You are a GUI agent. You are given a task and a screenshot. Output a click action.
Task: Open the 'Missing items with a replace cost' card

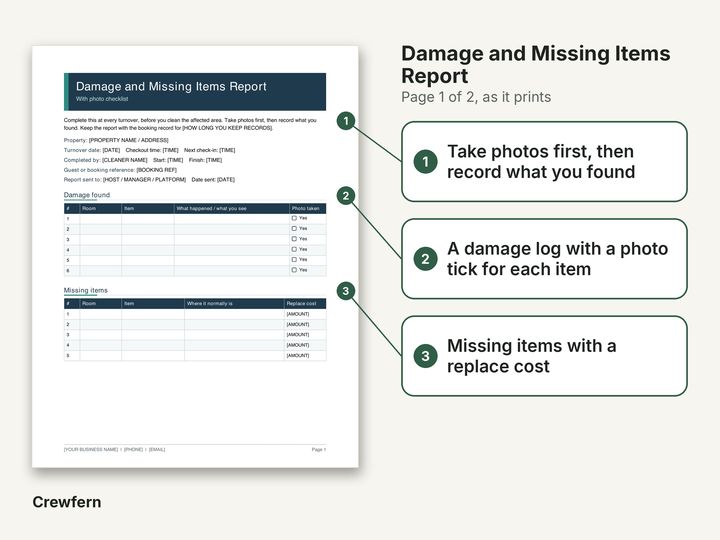click(x=544, y=356)
